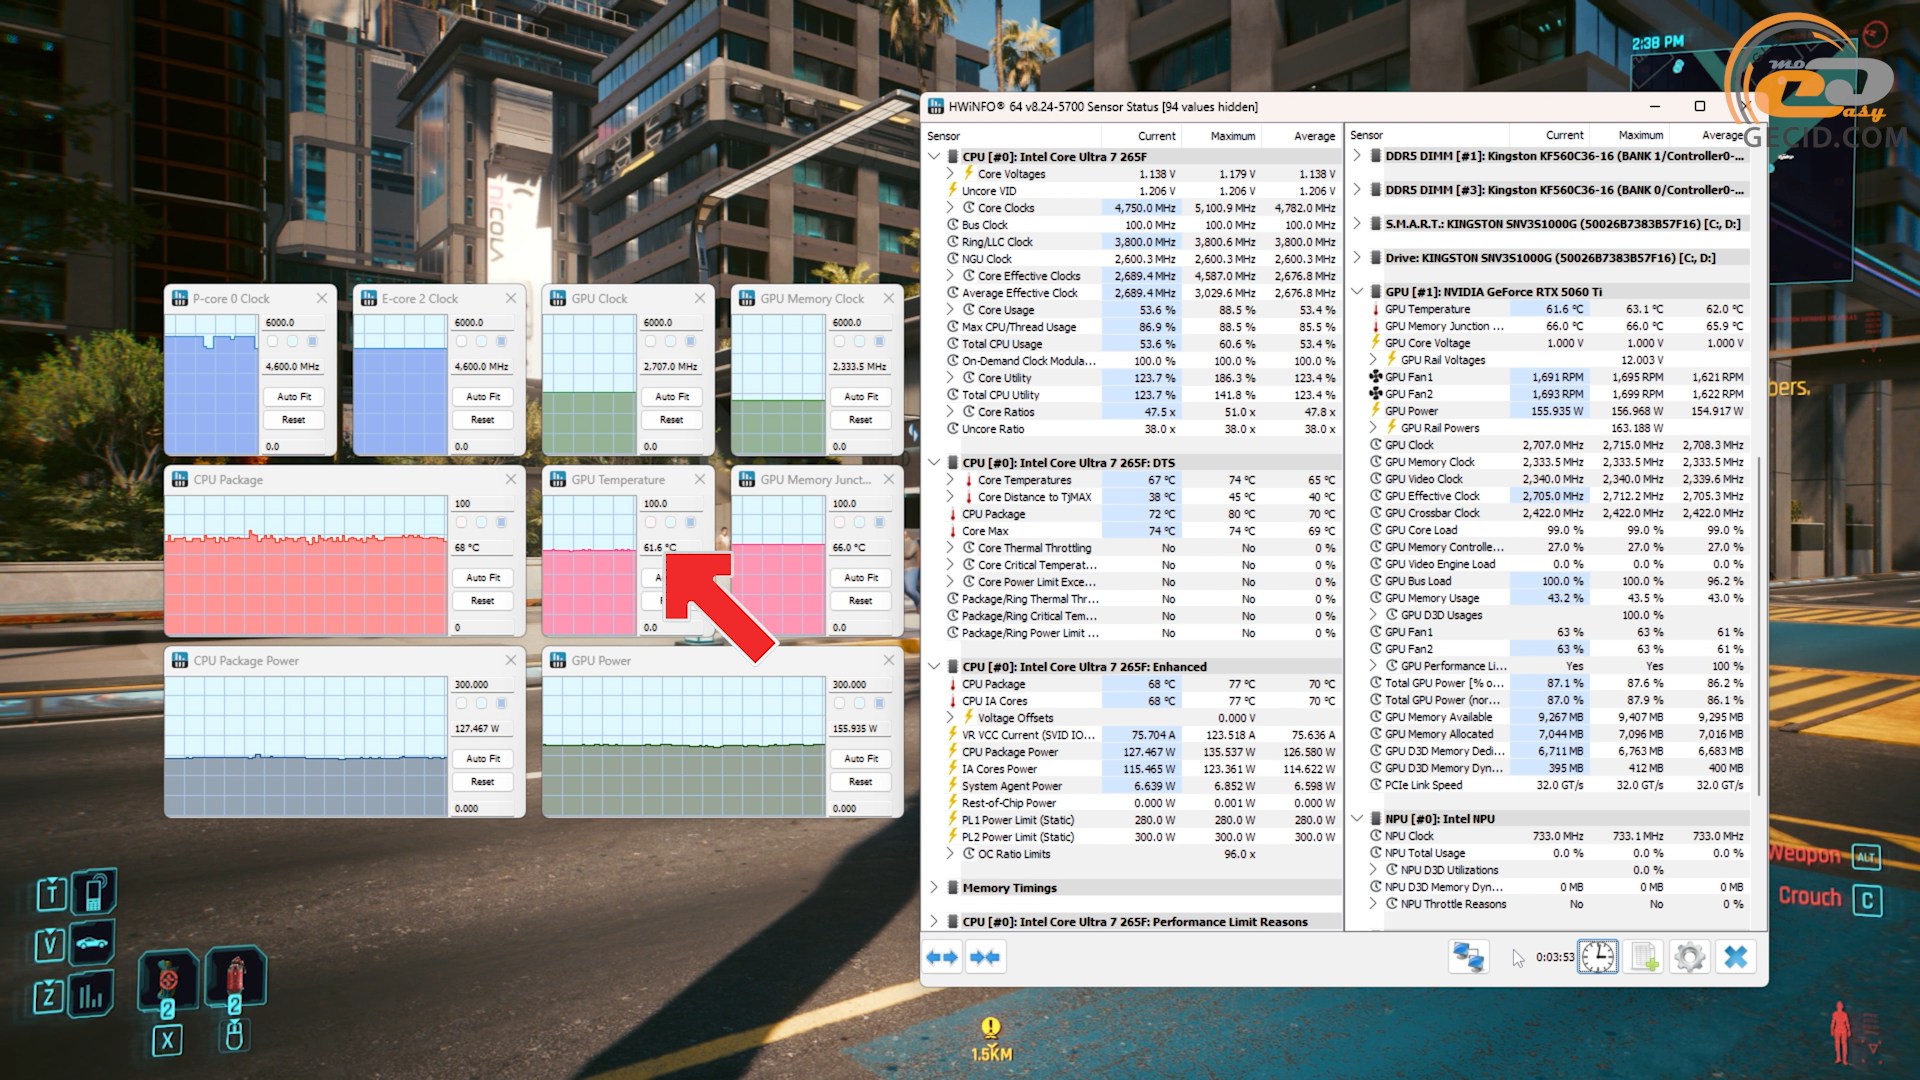Click the right panel Sensor column header

1428,135
